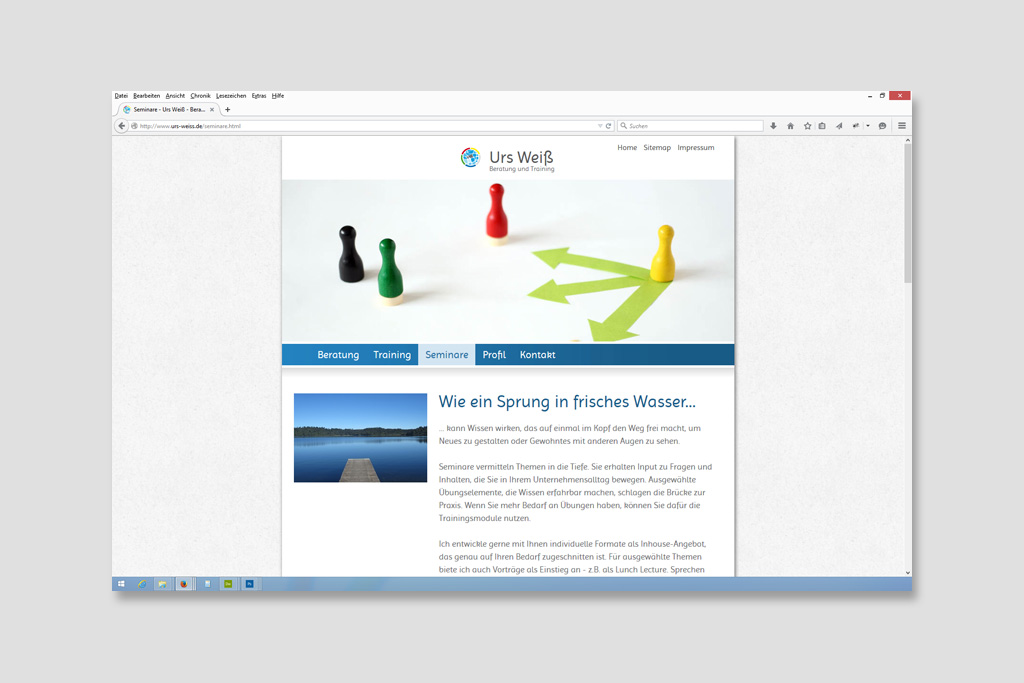
Task: Go to the Kontakt page
Action: [537, 355]
